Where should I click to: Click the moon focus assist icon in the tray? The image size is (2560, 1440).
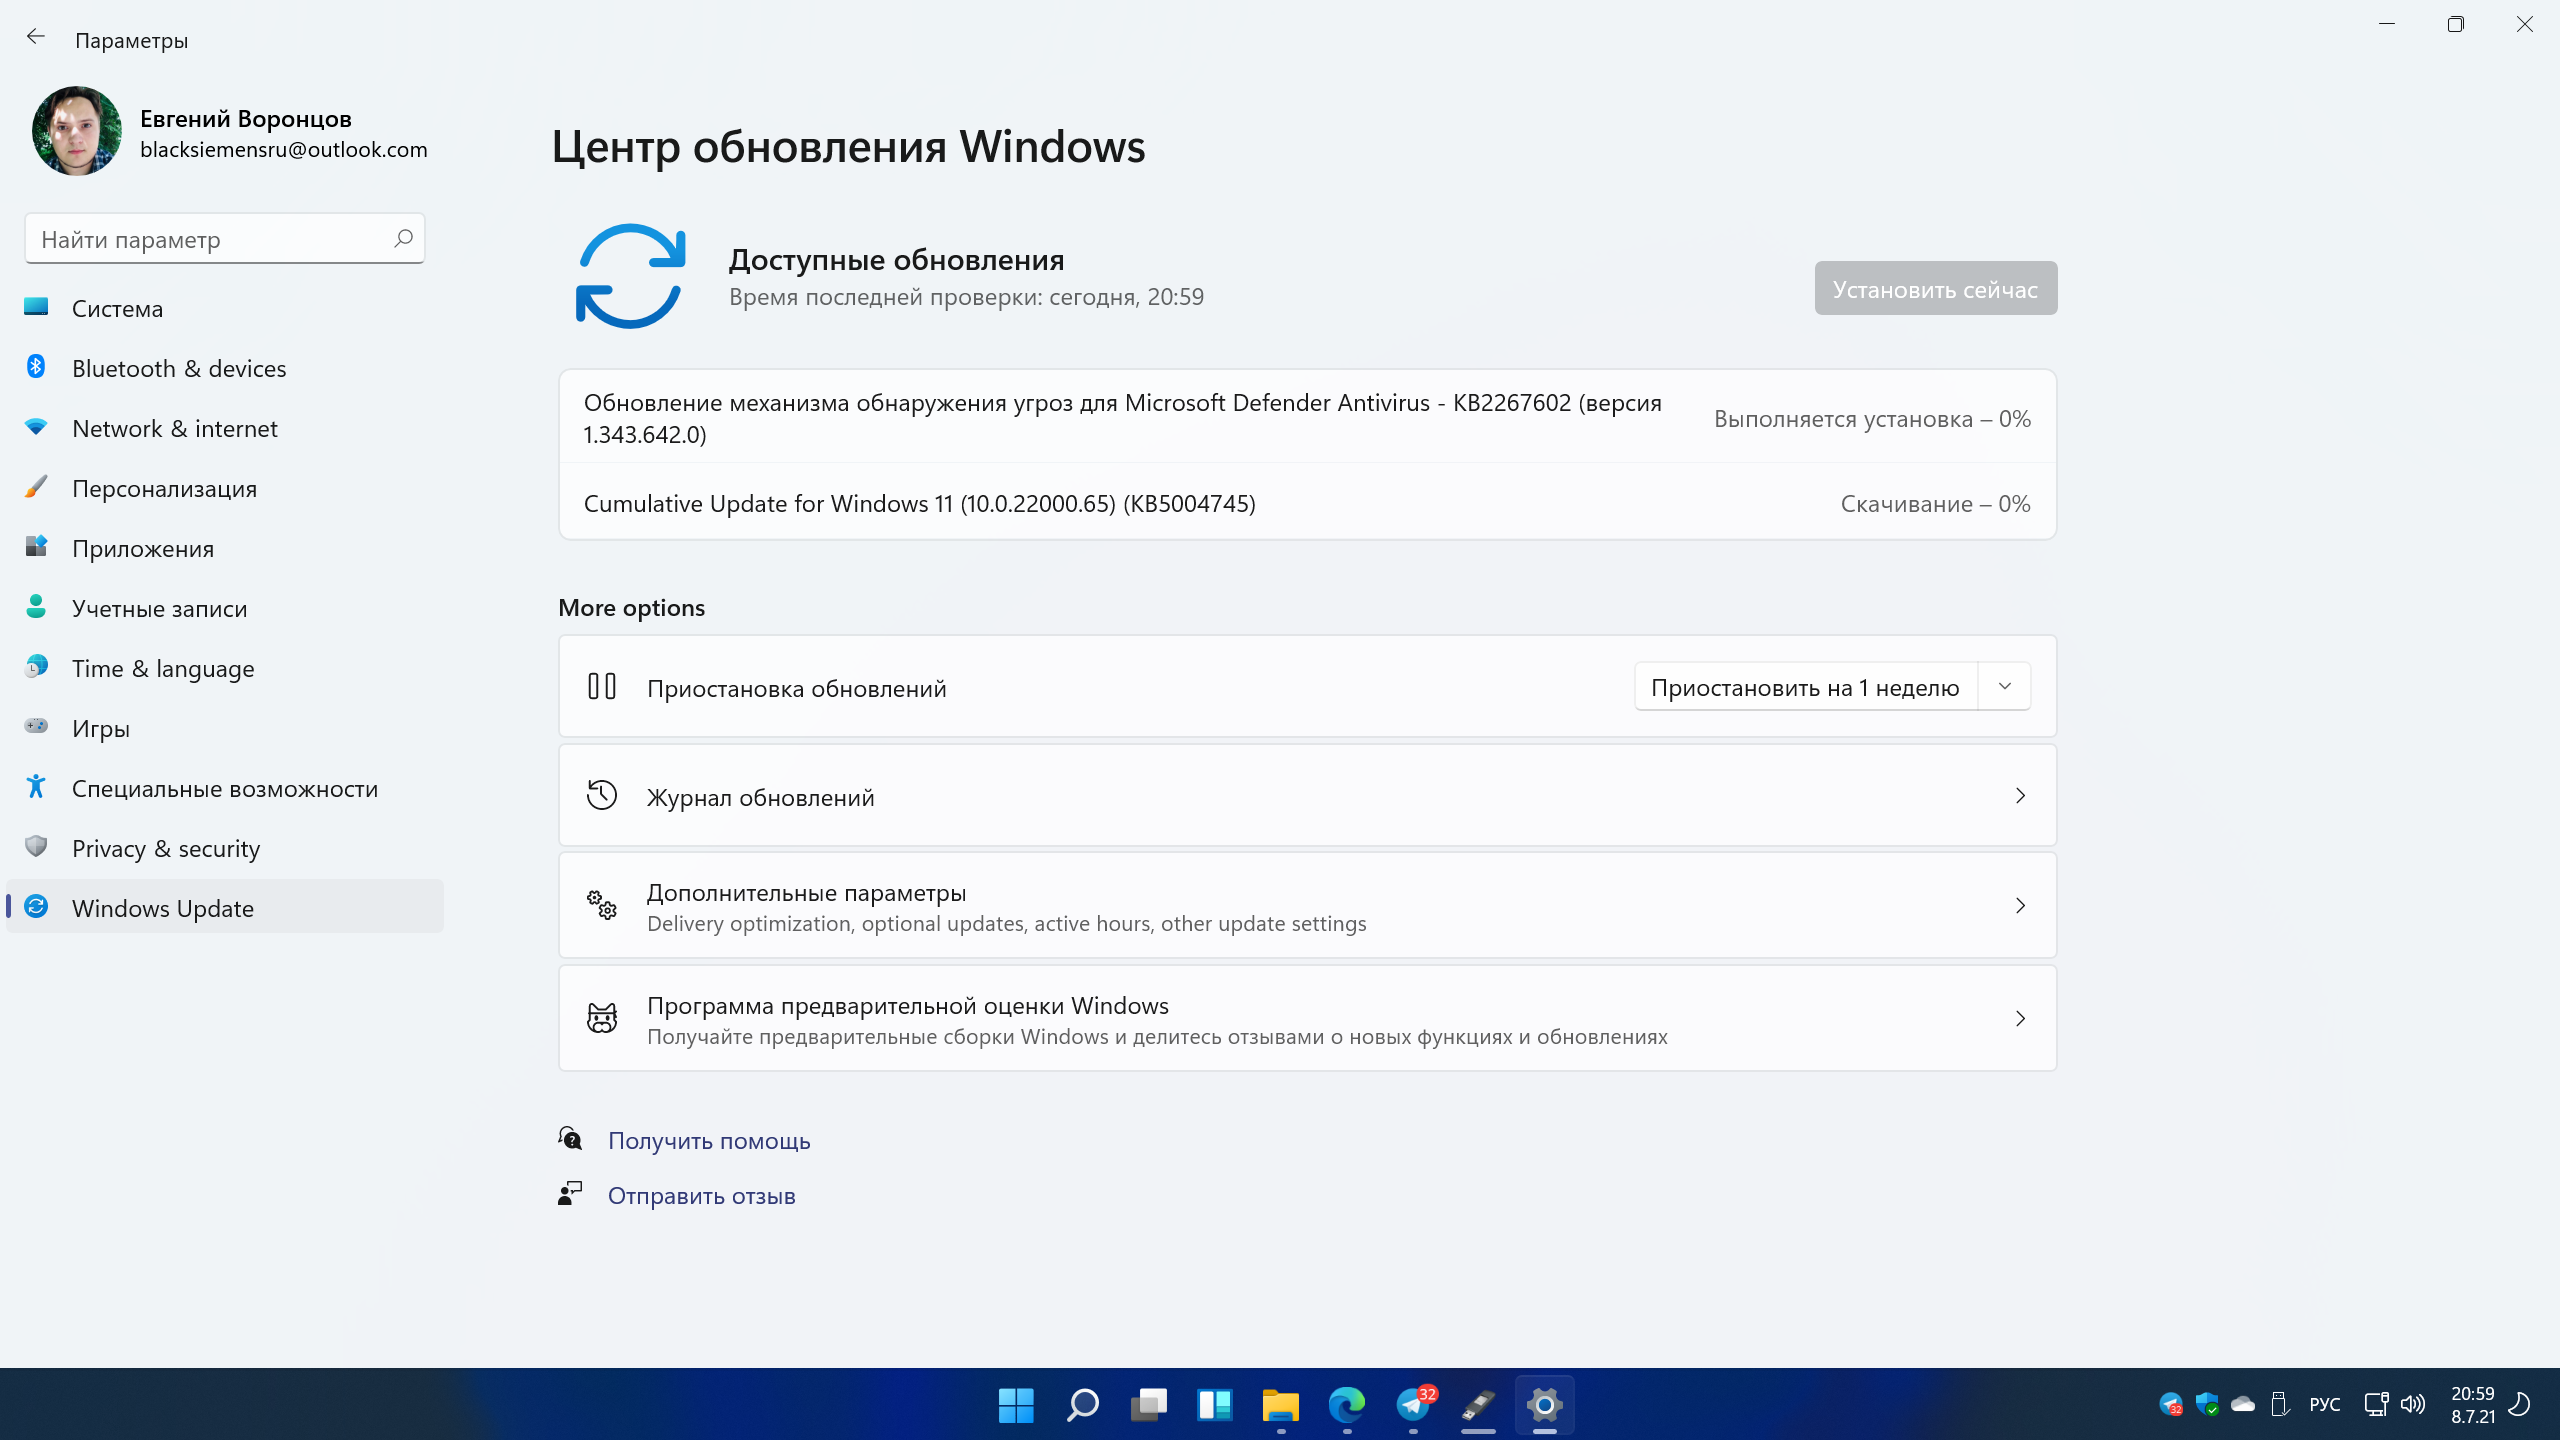(x=2521, y=1404)
